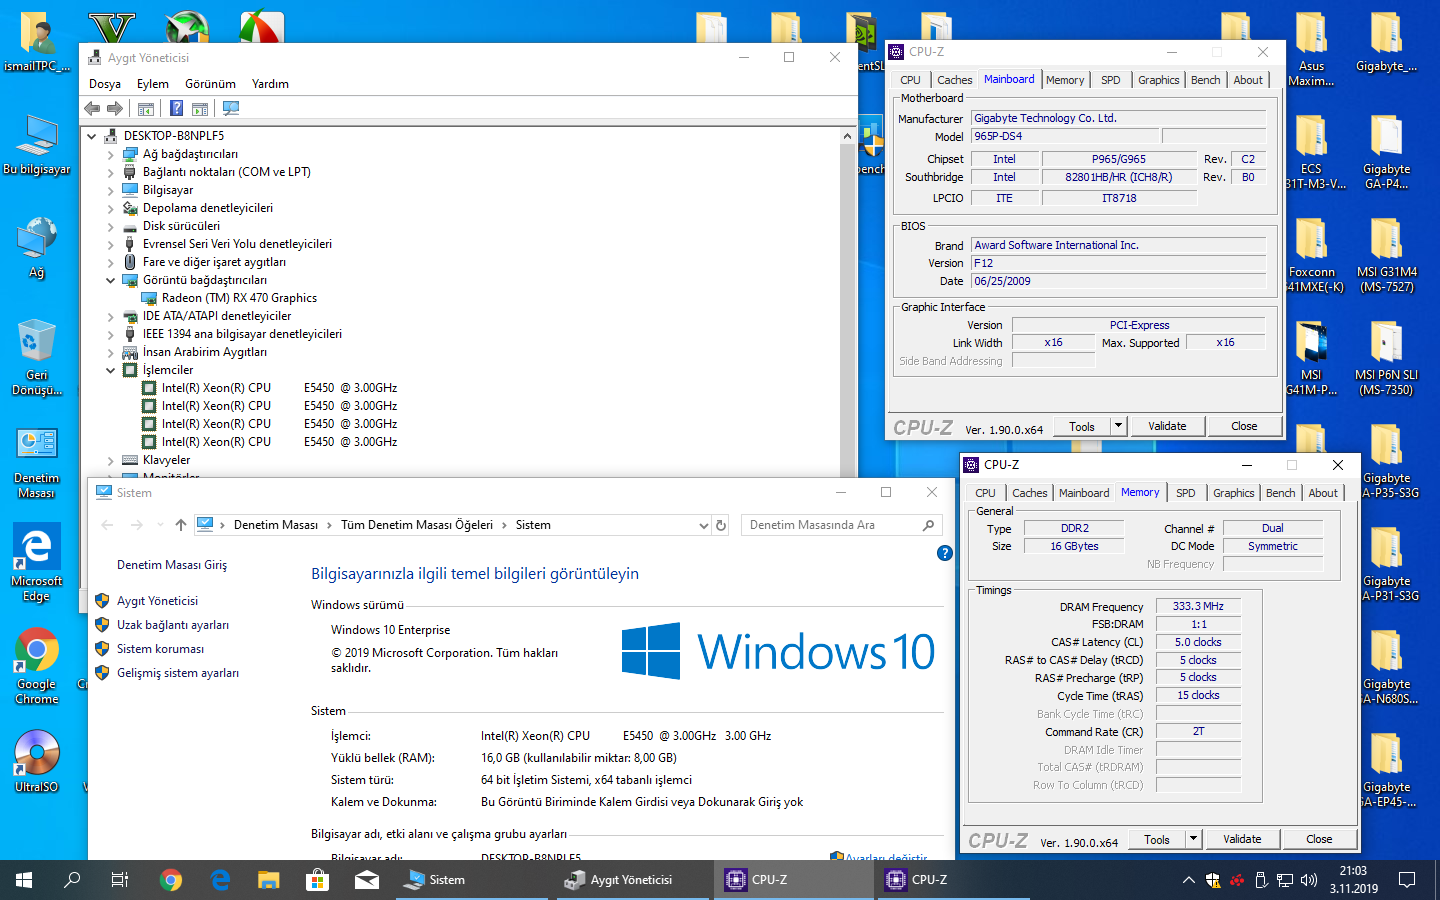Viewport: 1440px width, 900px height.
Task: Launch File Explorer from the taskbar
Action: tap(268, 880)
